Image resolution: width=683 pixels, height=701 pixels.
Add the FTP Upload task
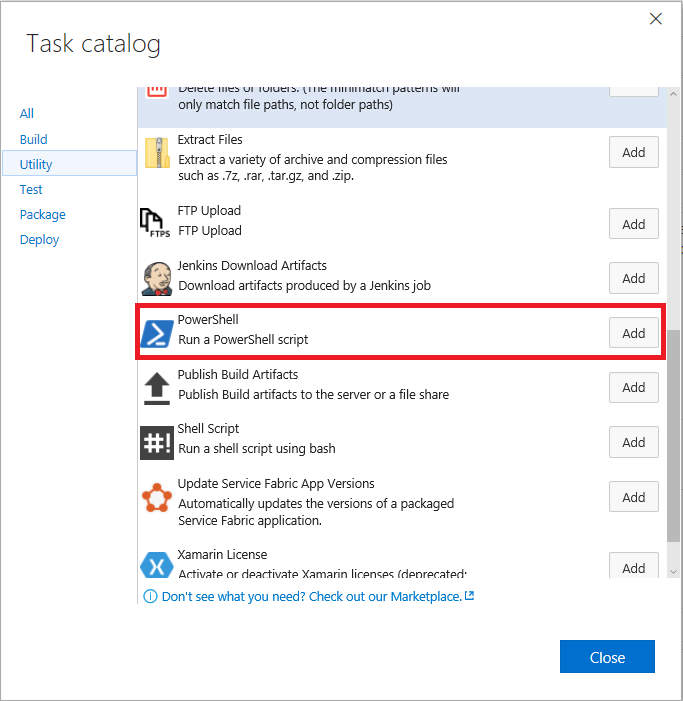pos(633,224)
